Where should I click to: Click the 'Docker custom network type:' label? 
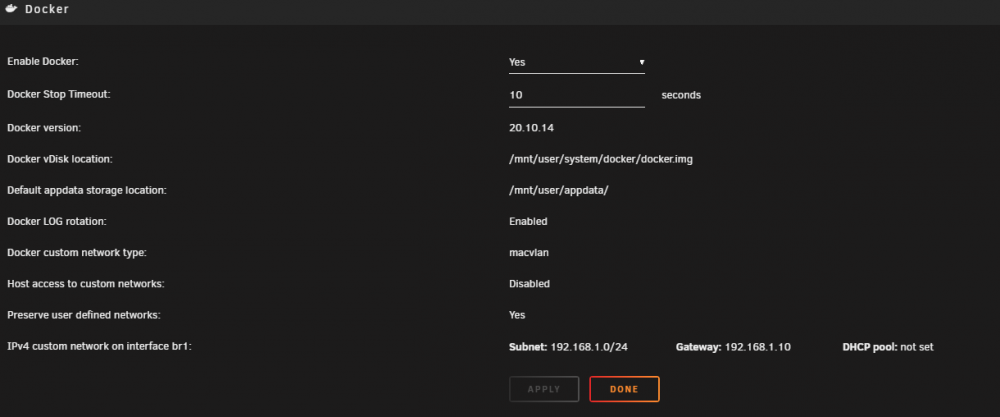click(77, 252)
